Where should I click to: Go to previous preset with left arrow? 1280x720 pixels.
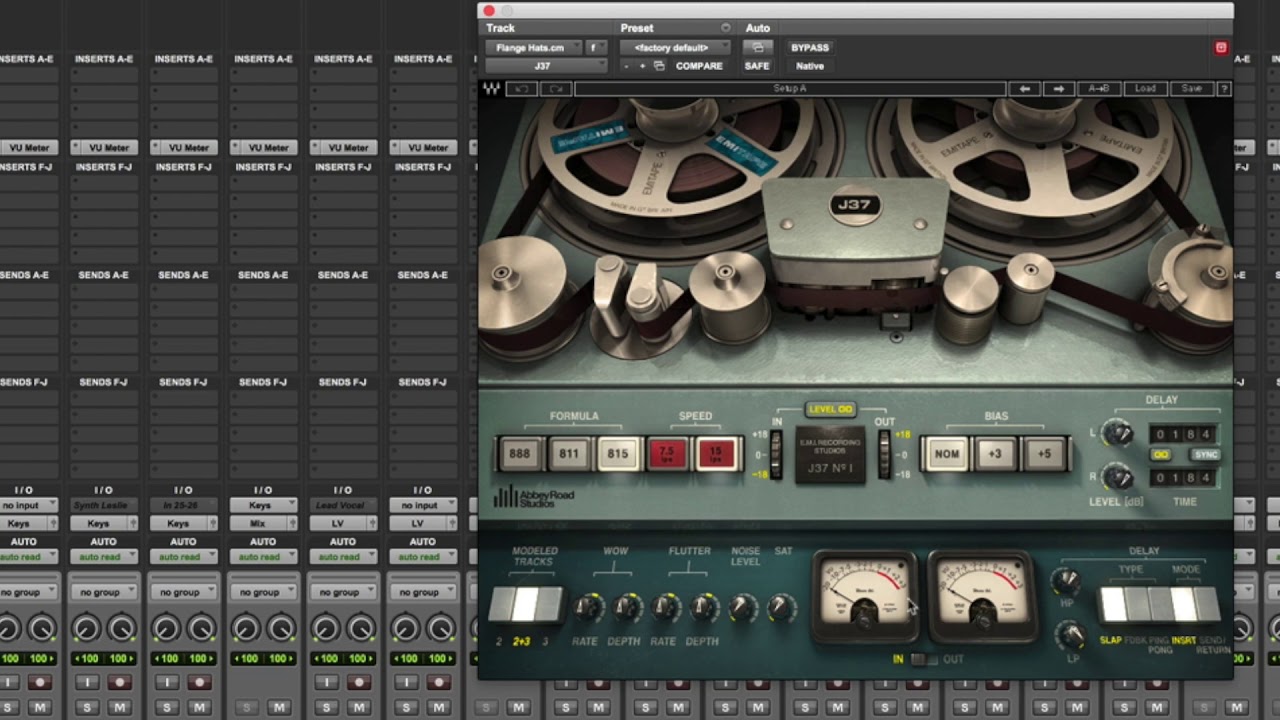1025,89
